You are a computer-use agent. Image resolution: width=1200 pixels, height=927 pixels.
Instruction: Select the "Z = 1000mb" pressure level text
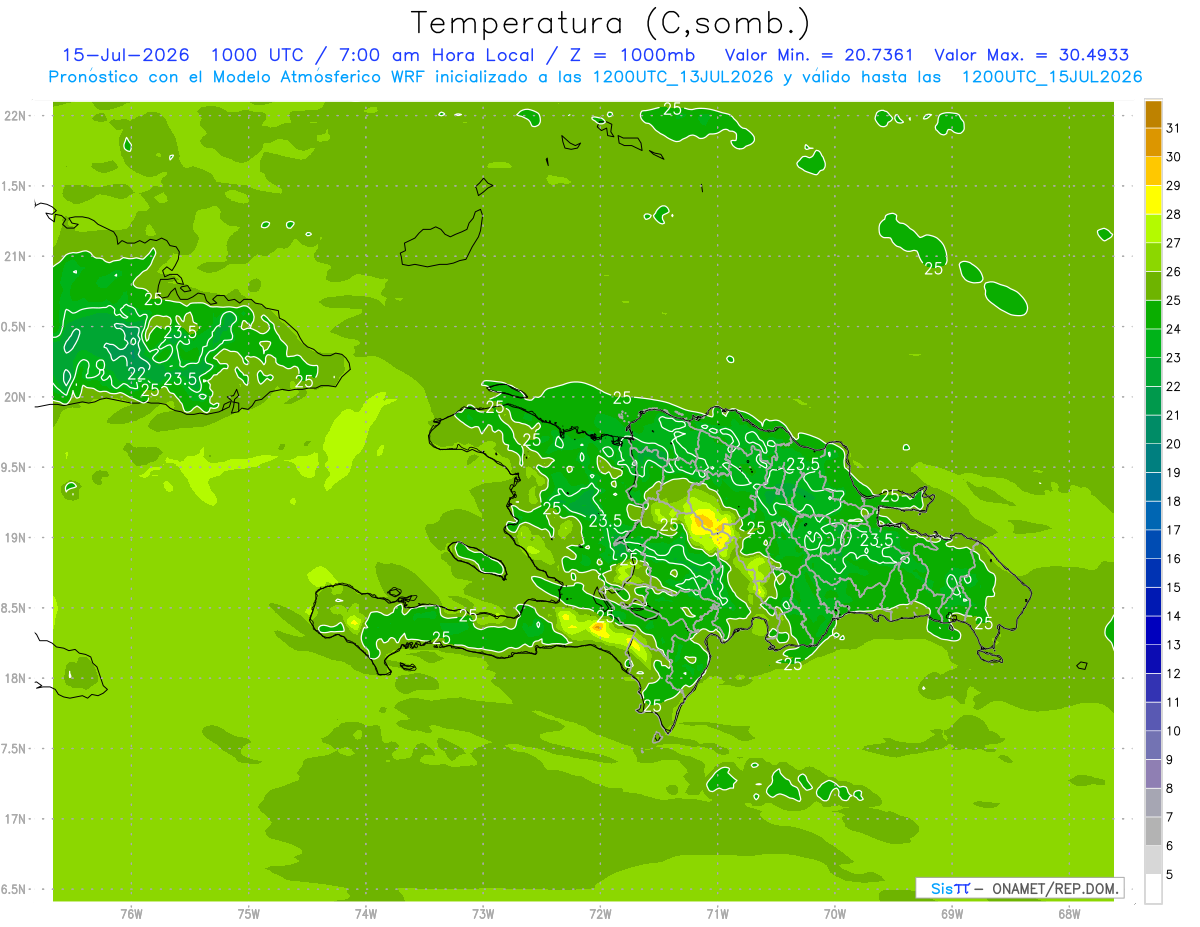point(634,55)
